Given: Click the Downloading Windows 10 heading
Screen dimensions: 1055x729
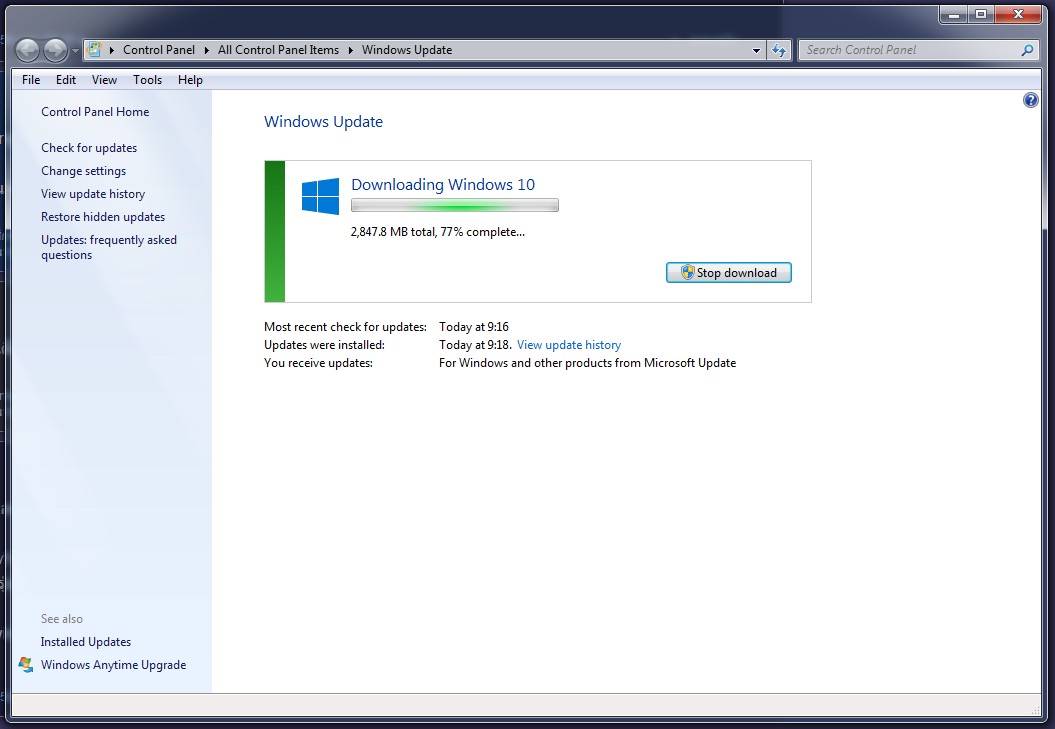Looking at the screenshot, I should (x=443, y=184).
